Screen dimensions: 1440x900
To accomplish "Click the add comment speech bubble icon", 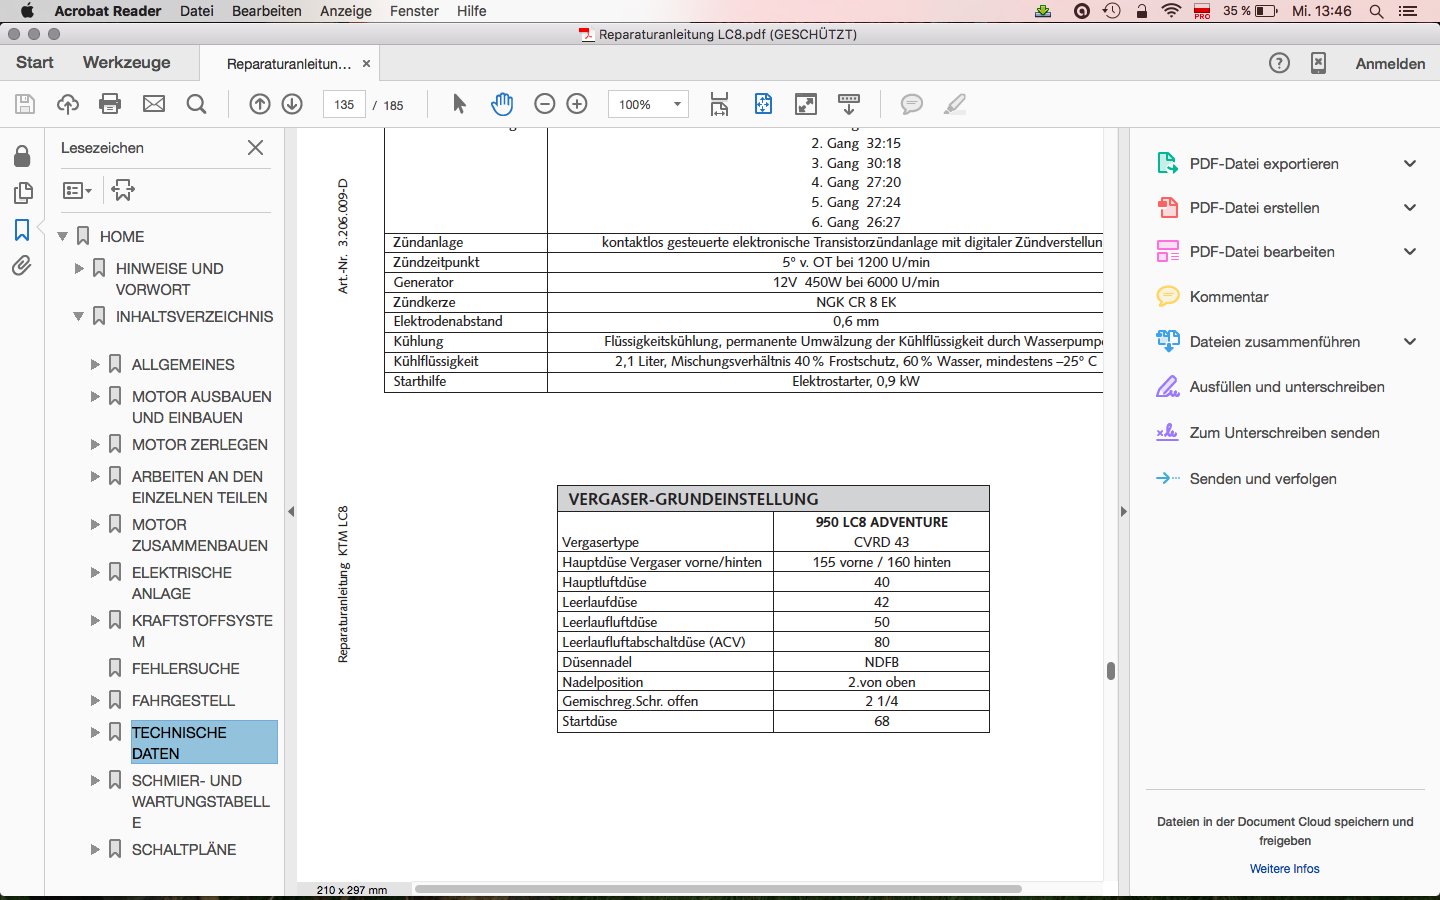I will pos(911,104).
